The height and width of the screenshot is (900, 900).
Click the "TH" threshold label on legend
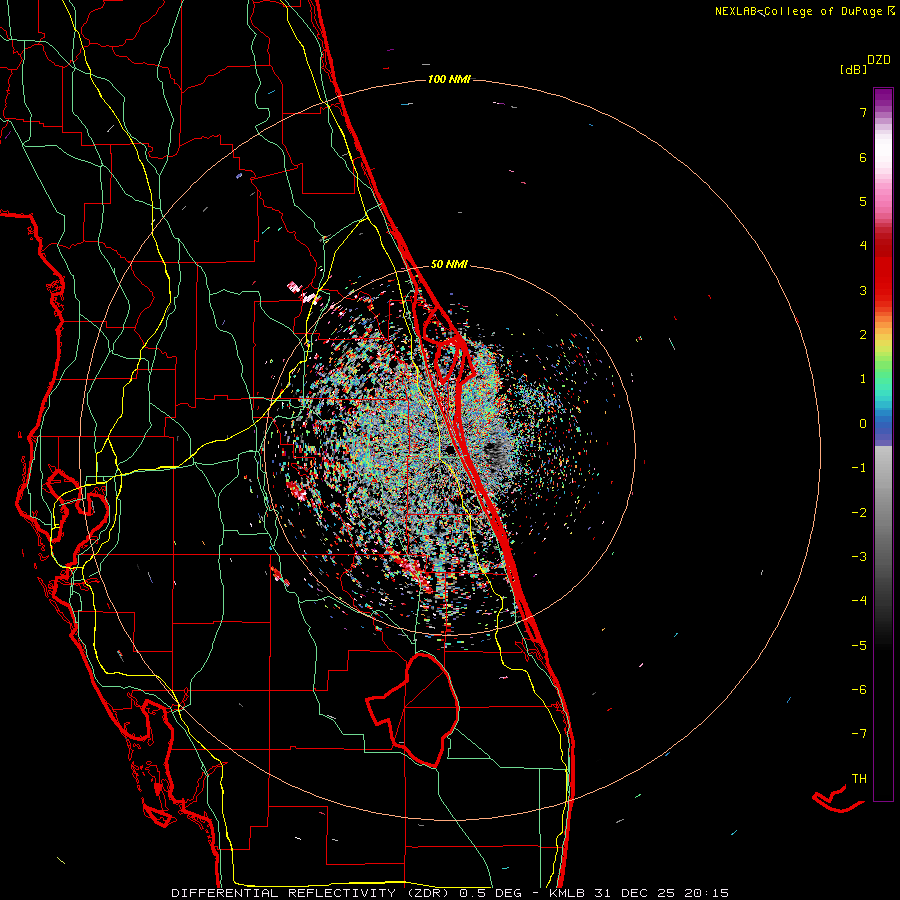pyautogui.click(x=859, y=779)
